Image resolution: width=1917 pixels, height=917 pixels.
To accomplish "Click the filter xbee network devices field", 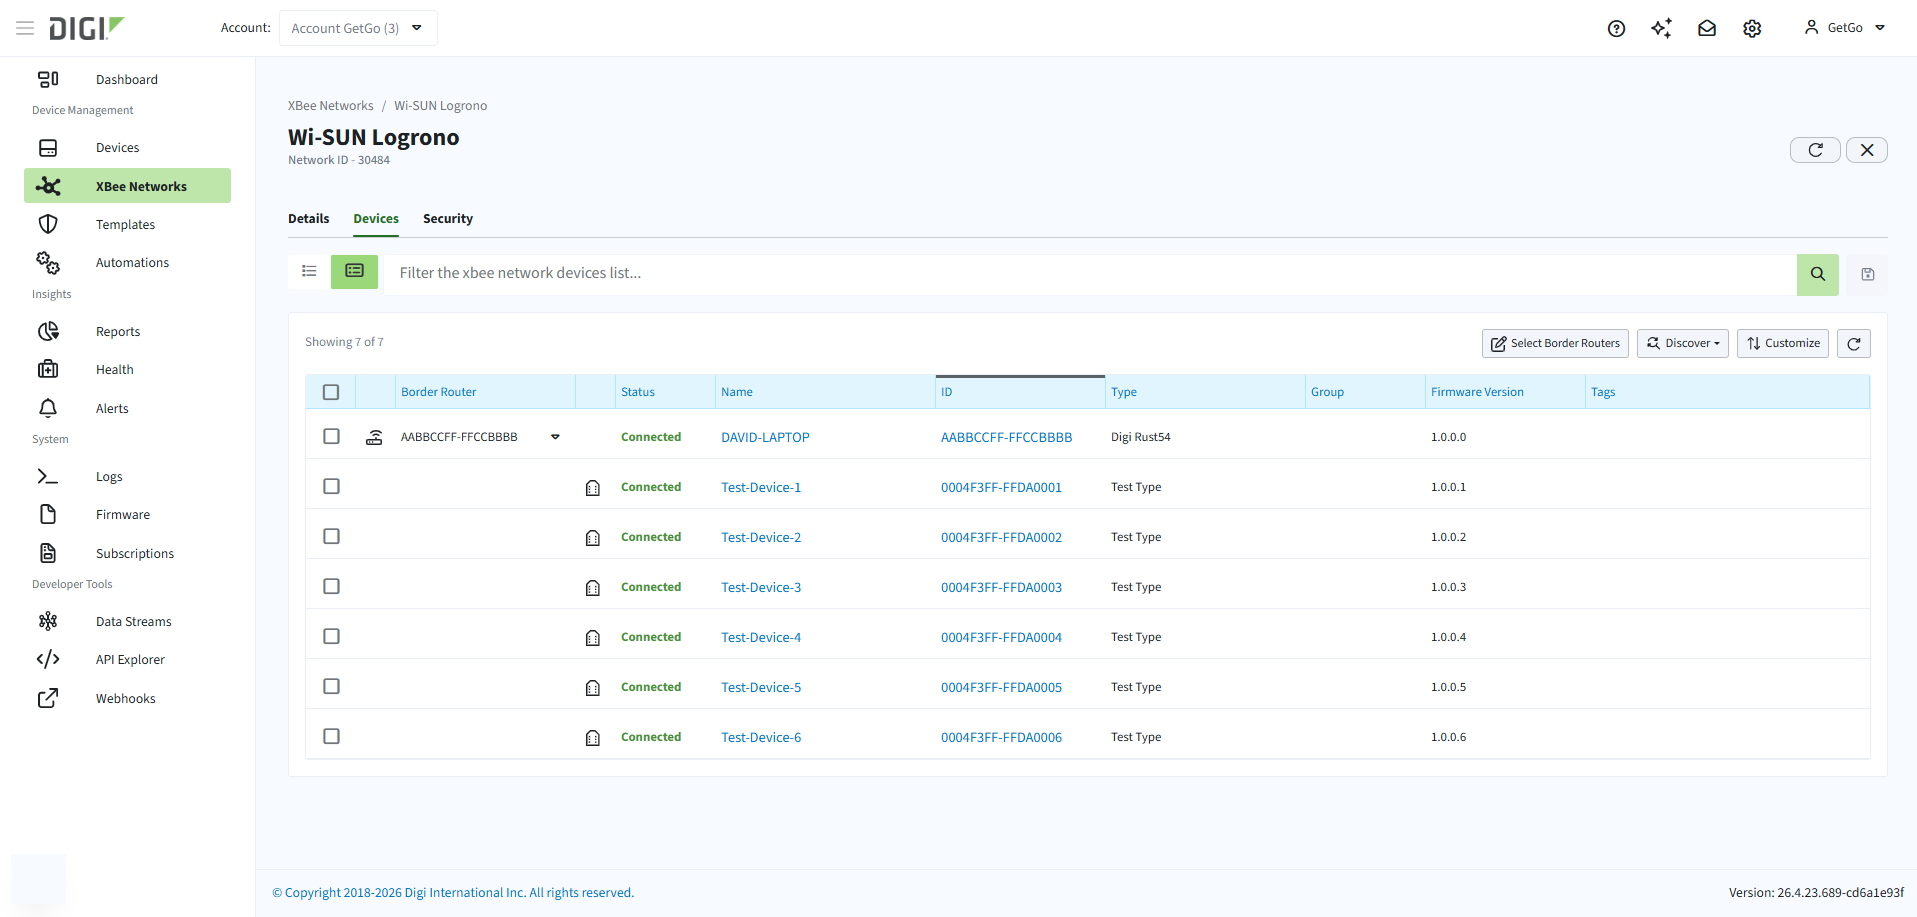I will coord(1092,274).
